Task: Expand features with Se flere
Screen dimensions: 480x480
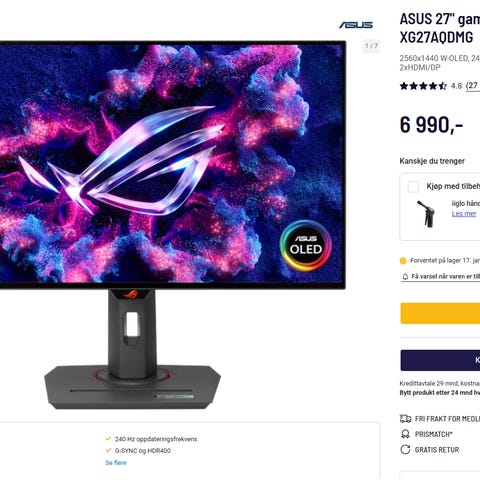Action: [x=116, y=463]
